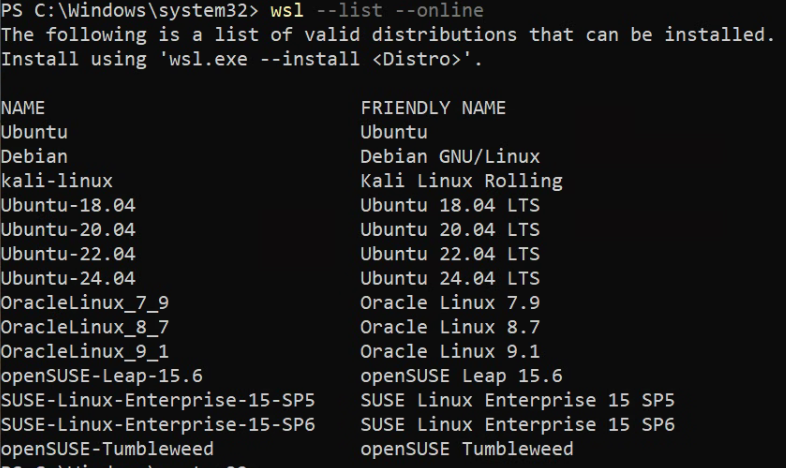Click the NAME column header

[23, 108]
